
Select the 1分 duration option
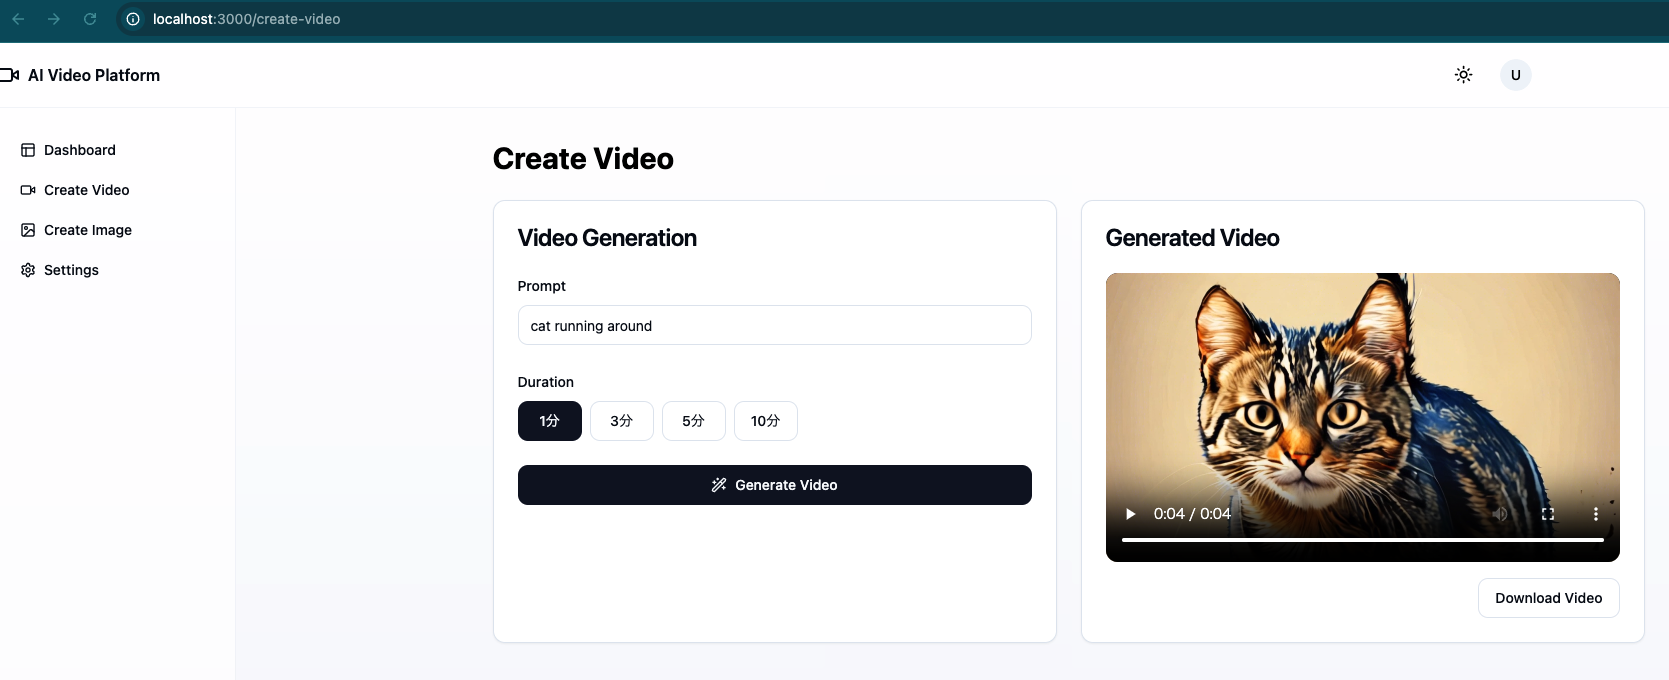pos(550,421)
